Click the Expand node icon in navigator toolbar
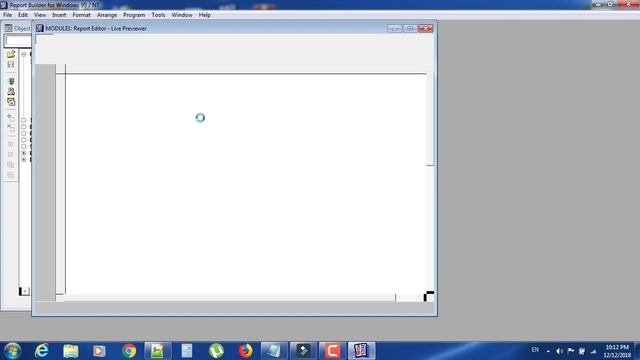 tap(11, 144)
